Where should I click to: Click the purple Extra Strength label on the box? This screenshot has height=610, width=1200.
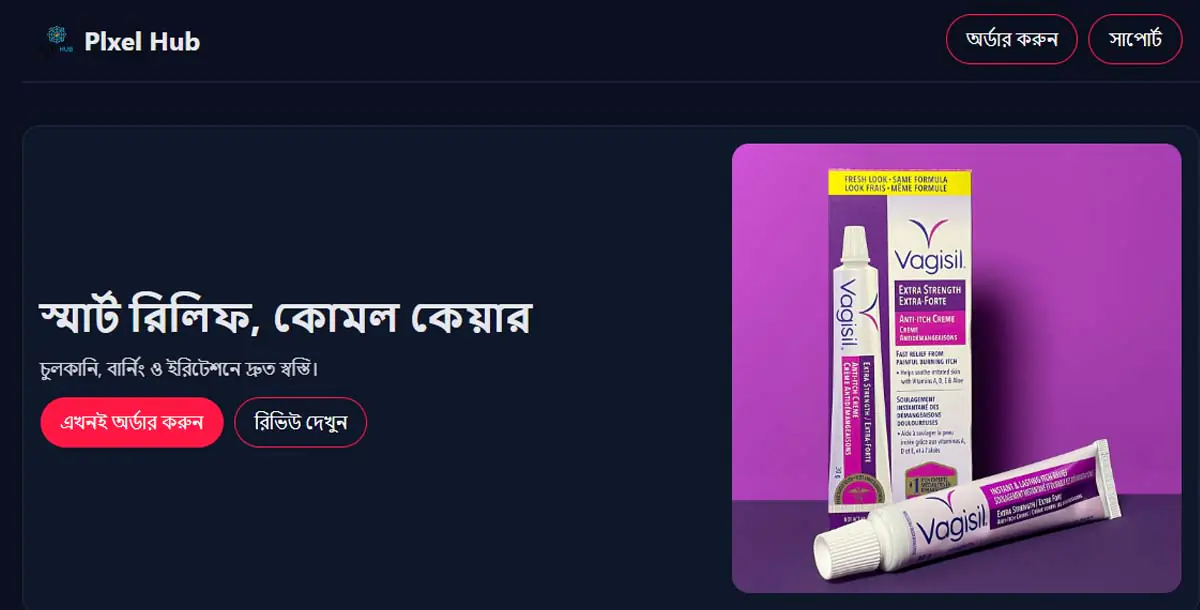click(x=927, y=295)
